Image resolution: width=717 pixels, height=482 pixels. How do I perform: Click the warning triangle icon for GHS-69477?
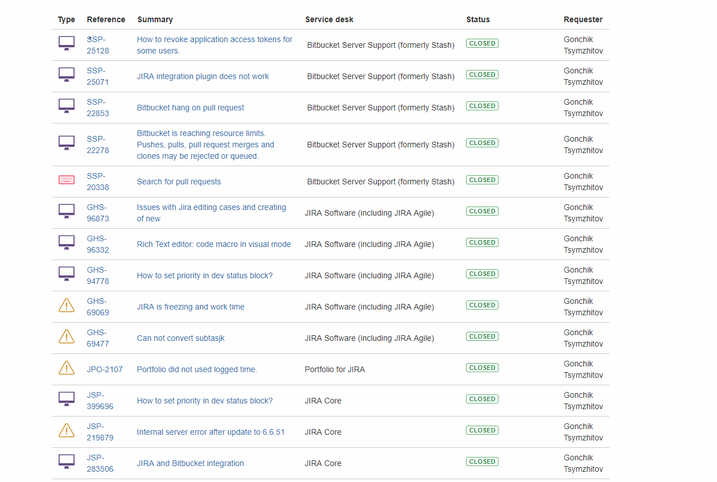click(67, 337)
